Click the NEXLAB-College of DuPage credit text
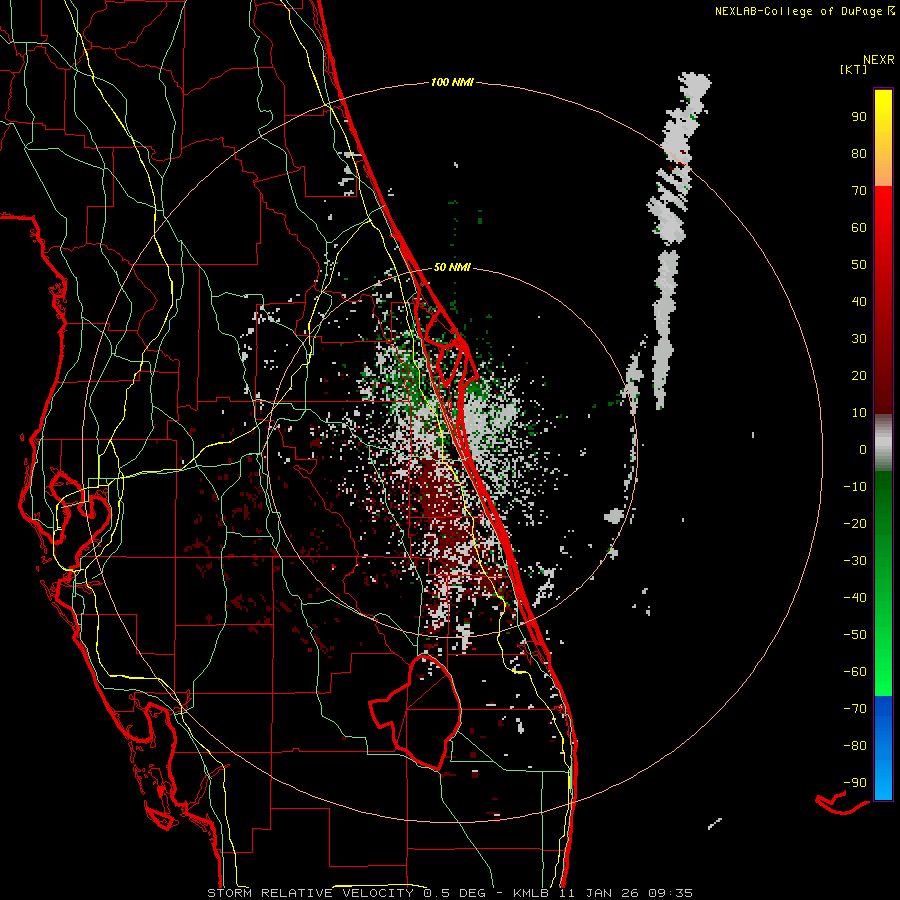Screen dimensions: 900x900 pyautogui.click(x=798, y=11)
